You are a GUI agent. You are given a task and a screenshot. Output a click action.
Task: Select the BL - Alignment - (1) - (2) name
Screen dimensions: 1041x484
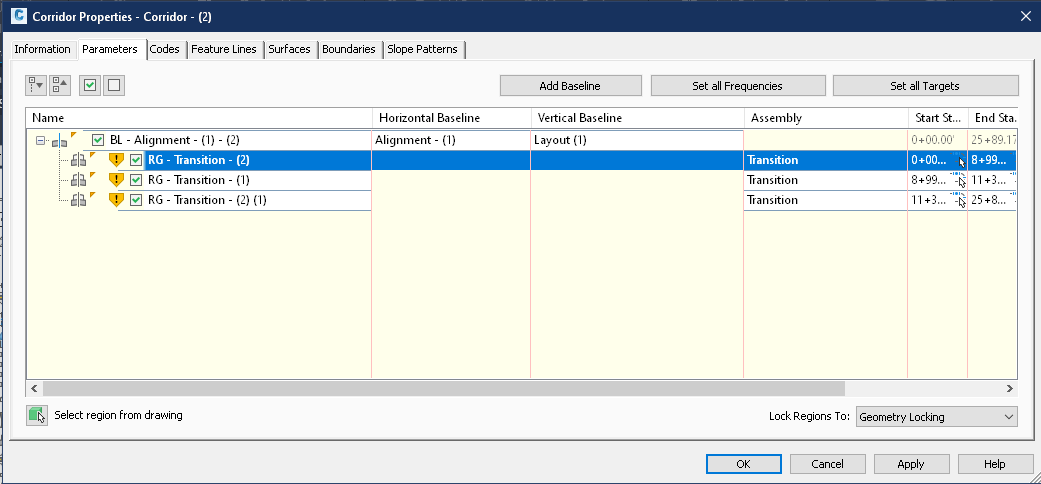(175, 141)
